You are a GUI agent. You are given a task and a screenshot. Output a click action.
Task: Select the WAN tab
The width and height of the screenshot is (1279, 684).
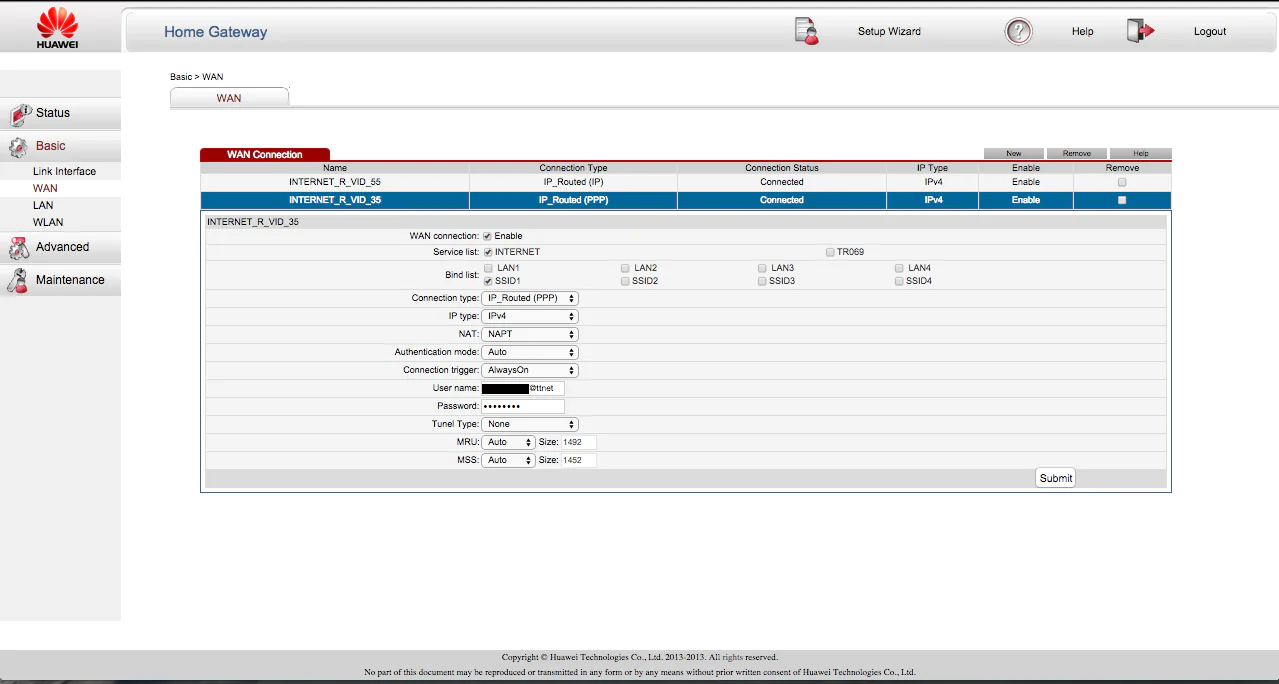point(229,98)
